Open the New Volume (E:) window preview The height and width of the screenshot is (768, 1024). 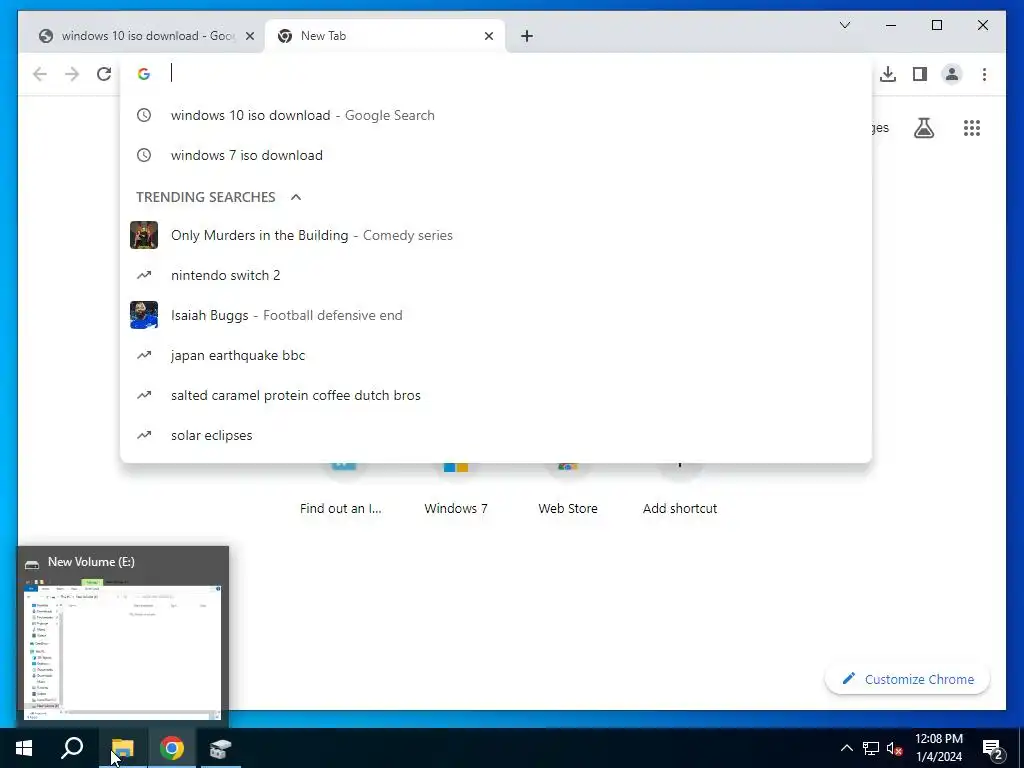tap(123, 637)
